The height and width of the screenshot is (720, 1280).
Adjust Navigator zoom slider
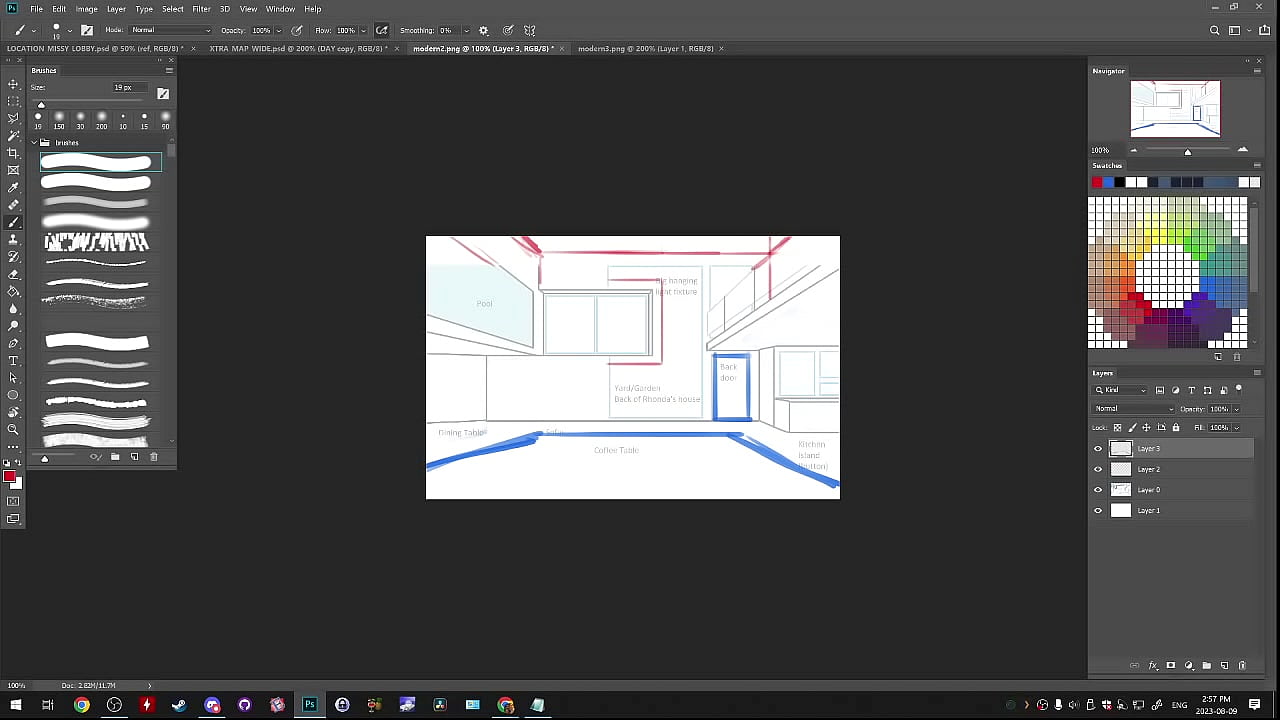pyautogui.click(x=1188, y=151)
